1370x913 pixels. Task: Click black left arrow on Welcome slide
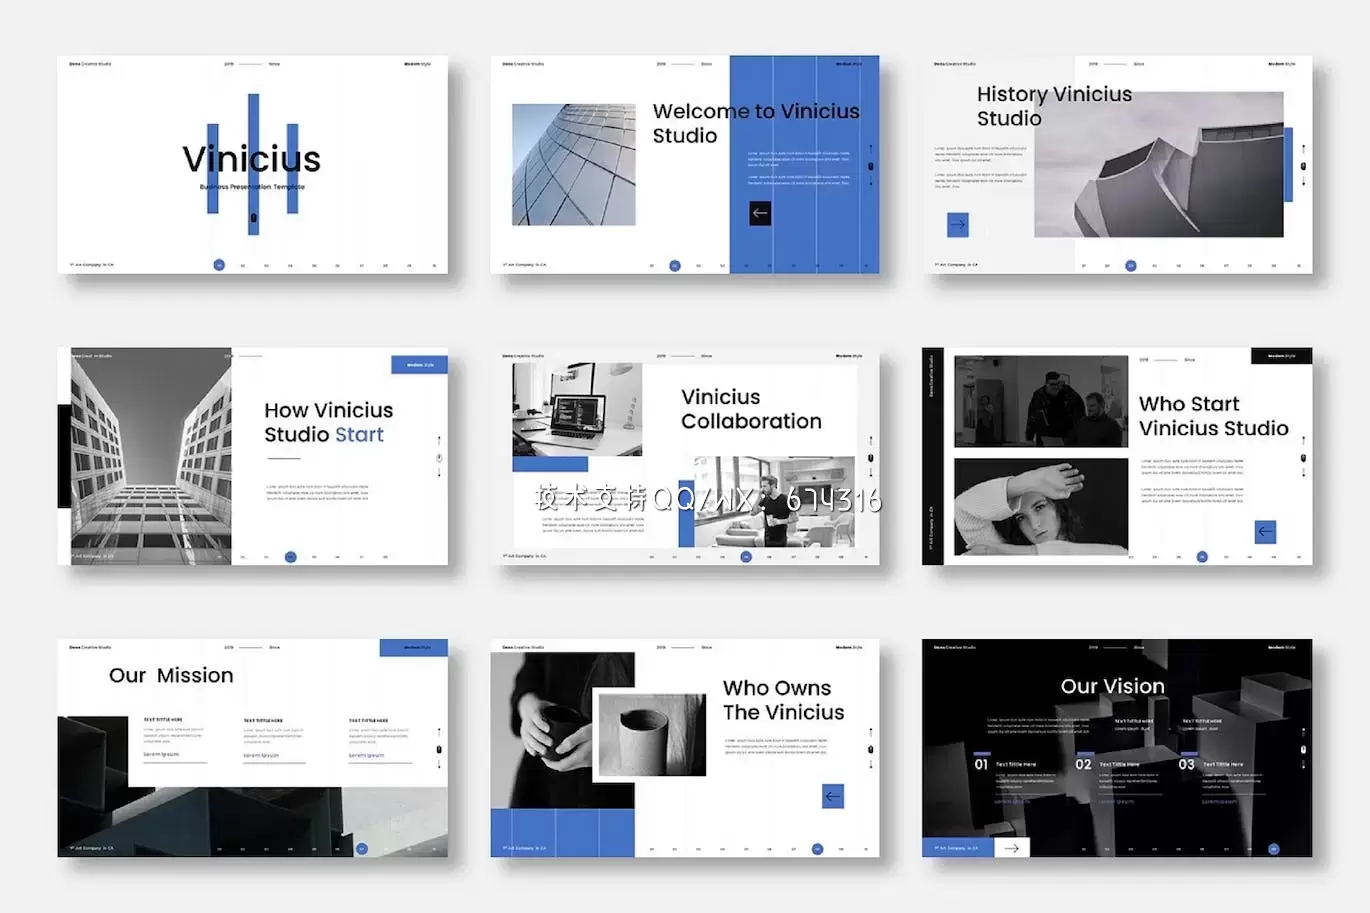760,213
